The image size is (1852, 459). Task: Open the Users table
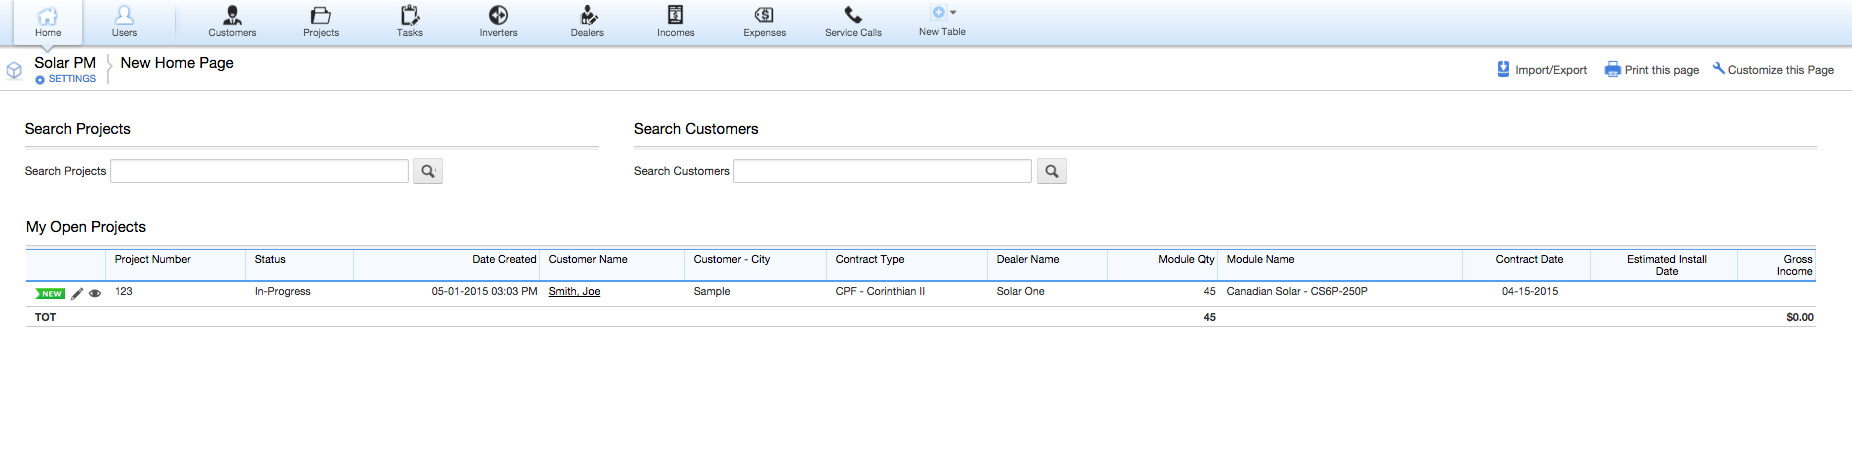[124, 22]
